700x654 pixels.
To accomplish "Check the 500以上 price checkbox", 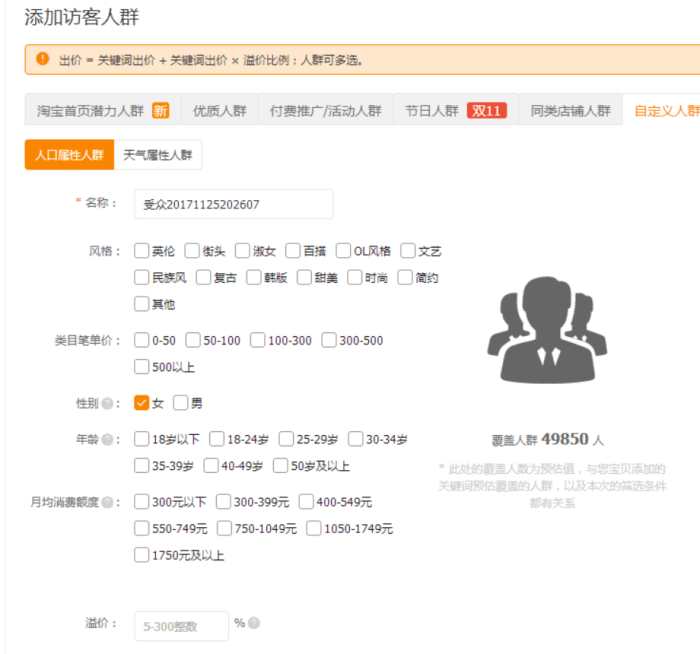I will [x=142, y=367].
